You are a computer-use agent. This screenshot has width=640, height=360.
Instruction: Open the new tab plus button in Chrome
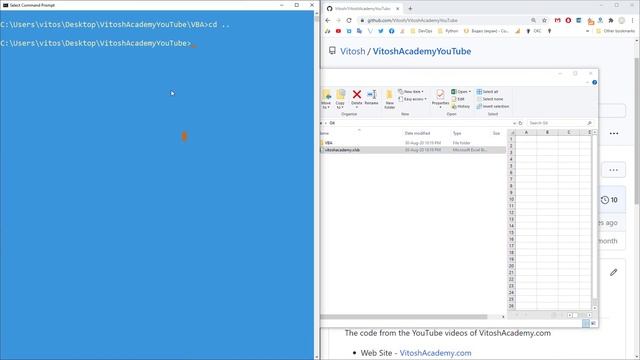pyautogui.click(x=410, y=8)
